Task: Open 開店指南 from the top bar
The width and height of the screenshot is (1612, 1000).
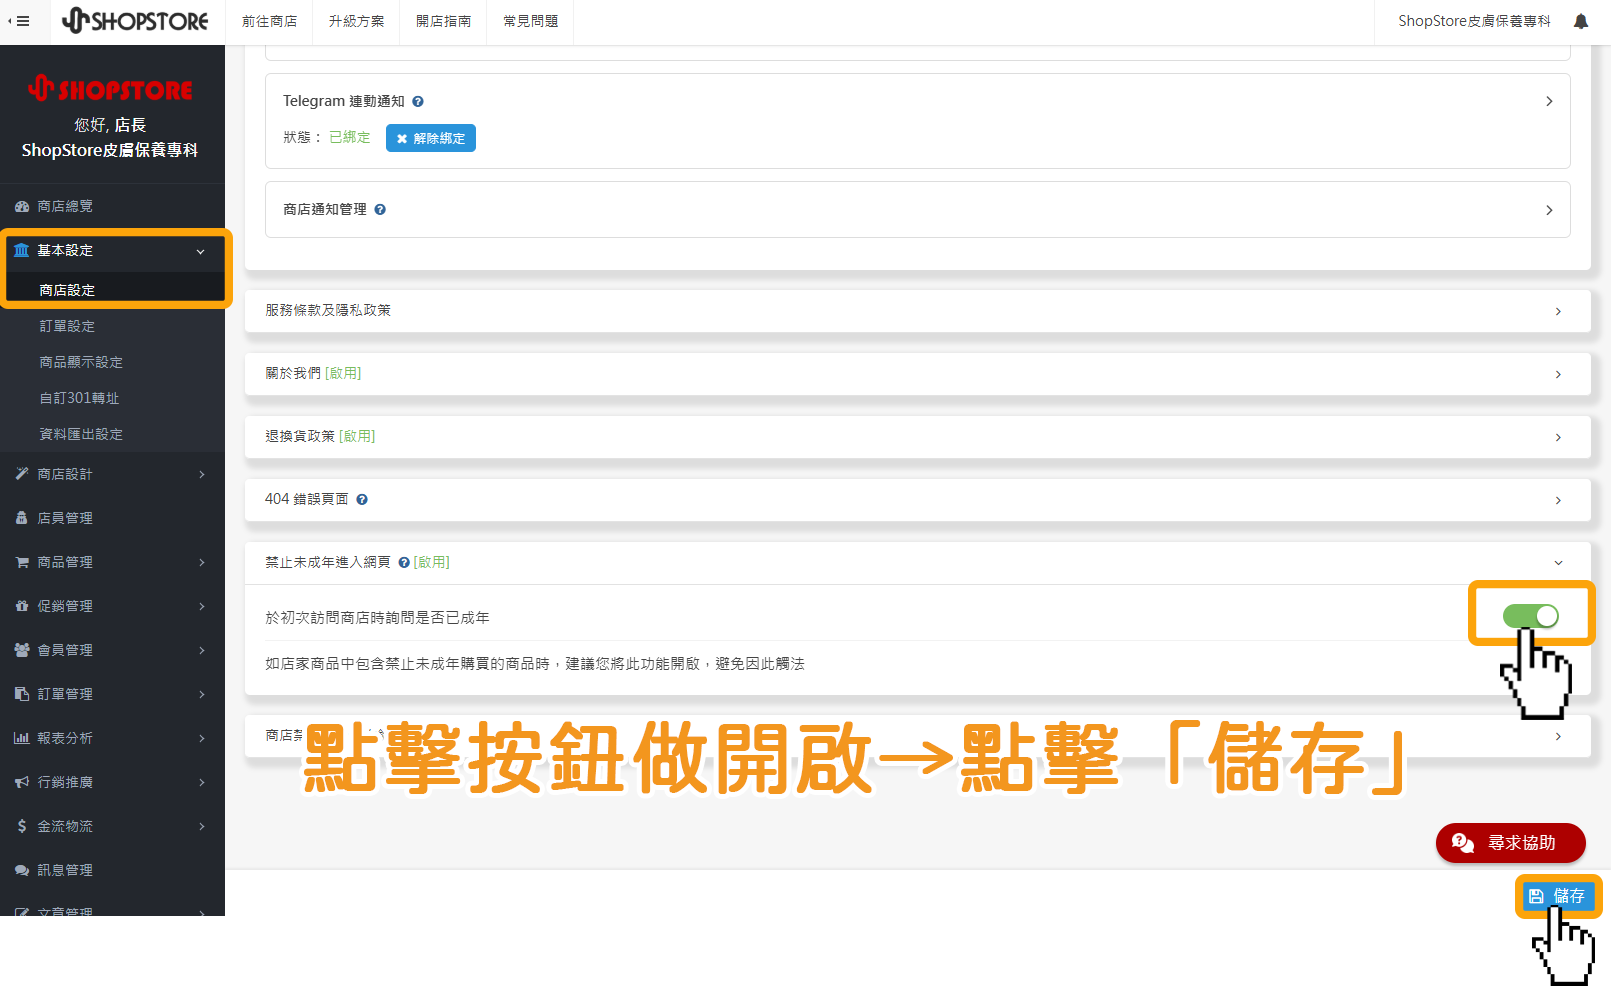Action: [x=443, y=21]
